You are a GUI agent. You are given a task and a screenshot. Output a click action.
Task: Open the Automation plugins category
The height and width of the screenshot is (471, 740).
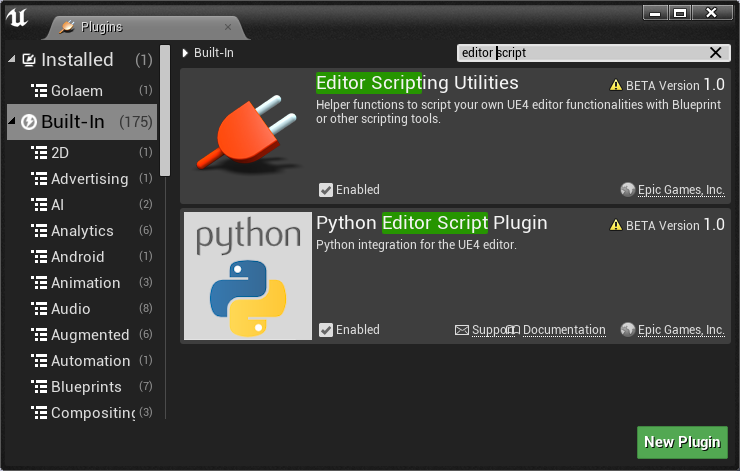coord(82,360)
